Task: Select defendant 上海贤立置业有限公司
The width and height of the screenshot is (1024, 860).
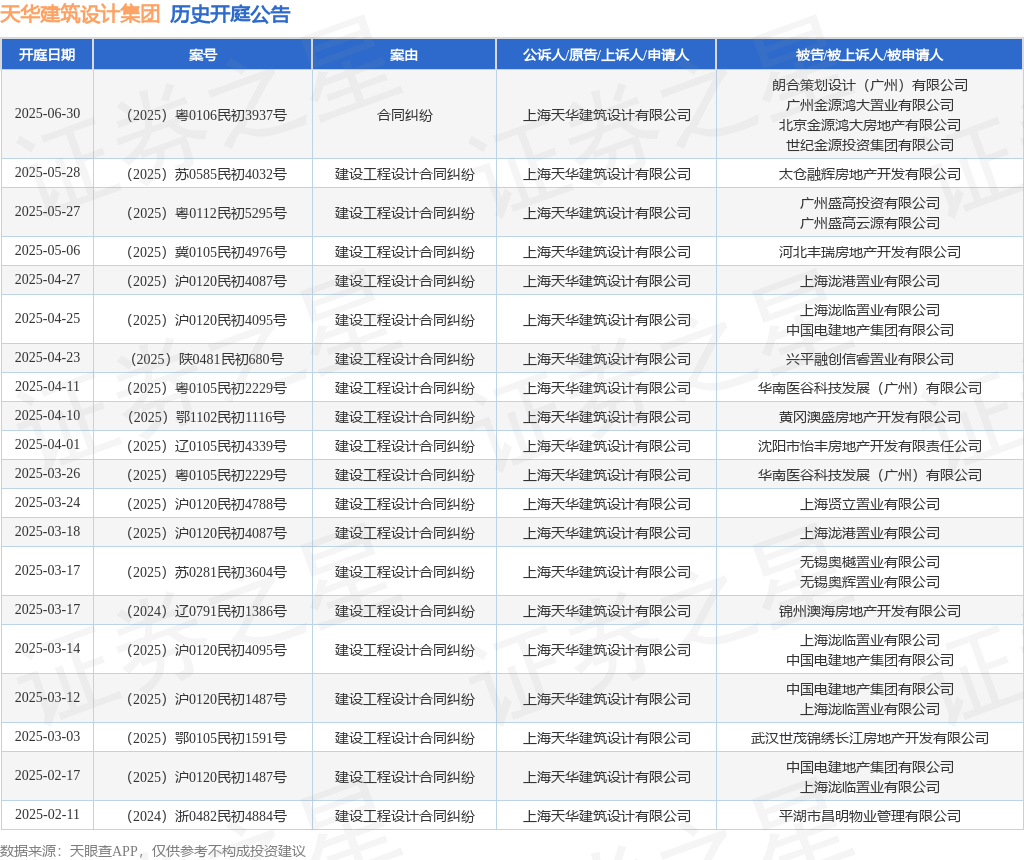Action: [869, 505]
